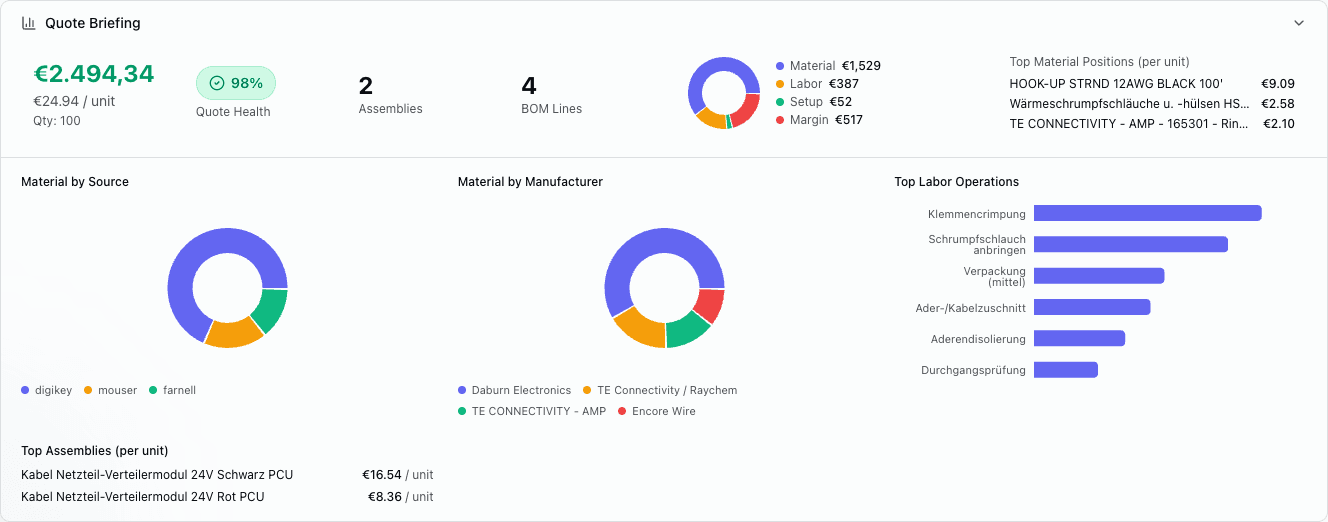Click the HOOK-UP STRND 12AWG BLACK 100' row
Screen dimensions: 1328x522
tap(1152, 84)
